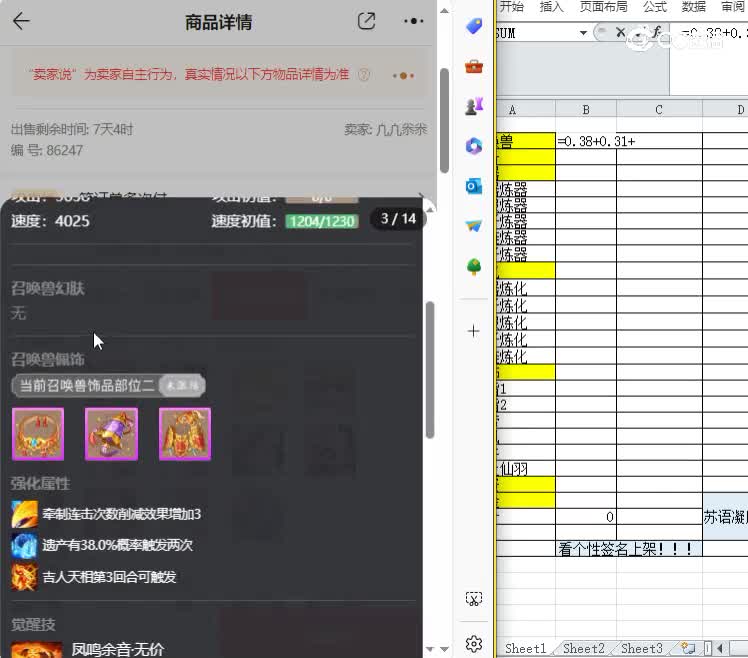Open the chess pieces games sidebar icon
This screenshot has height=658, width=748.
coord(474,106)
